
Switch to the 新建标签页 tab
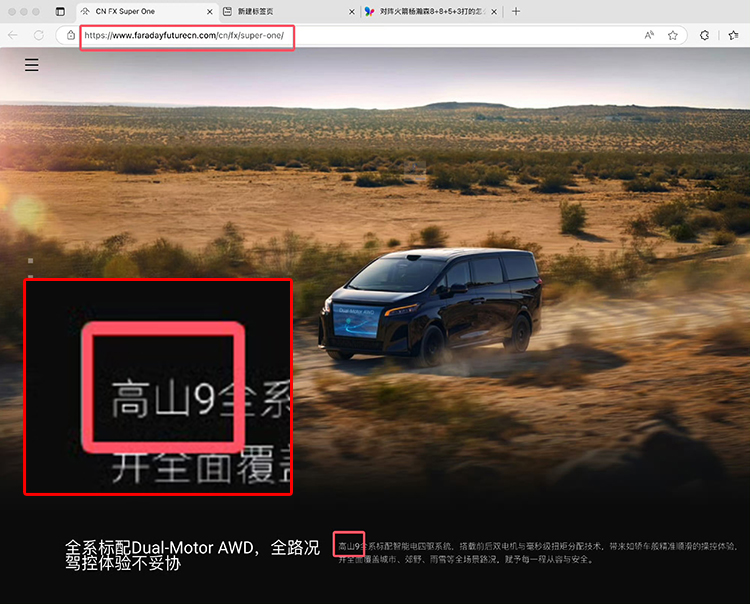(290, 11)
